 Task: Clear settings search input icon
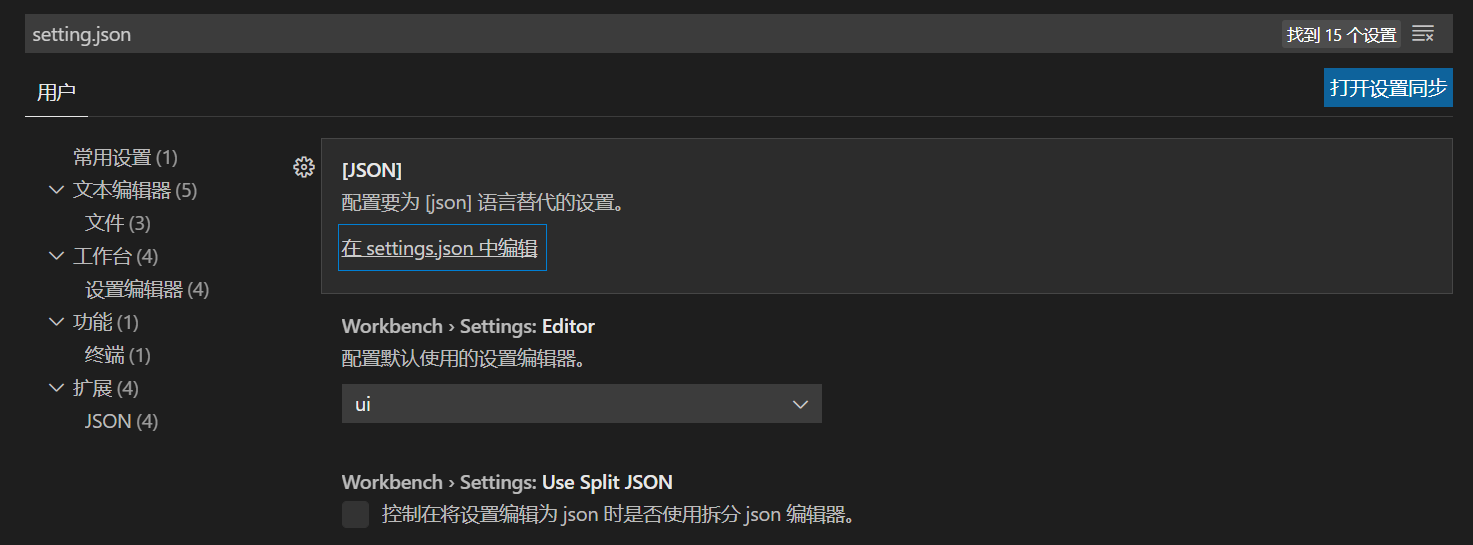point(1423,34)
